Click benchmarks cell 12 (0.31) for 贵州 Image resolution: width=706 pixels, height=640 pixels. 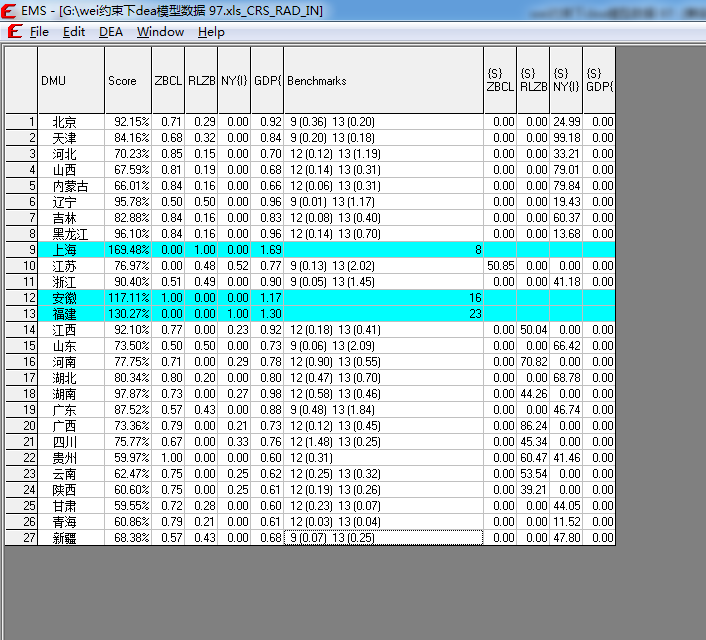tap(384, 458)
